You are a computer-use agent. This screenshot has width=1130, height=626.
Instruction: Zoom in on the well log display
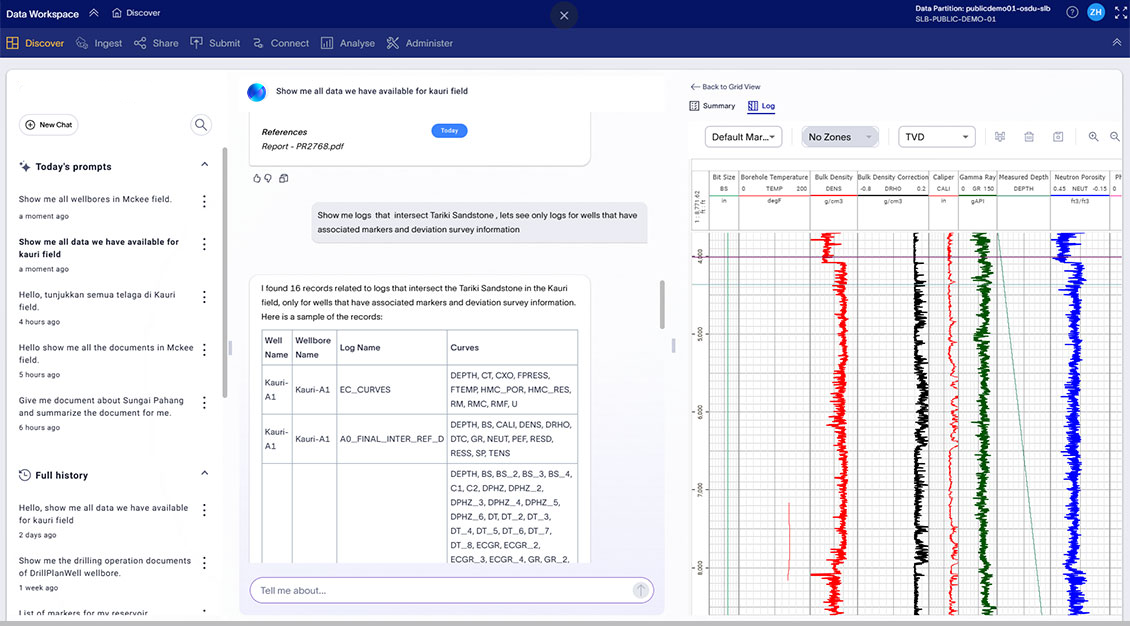tap(1093, 136)
